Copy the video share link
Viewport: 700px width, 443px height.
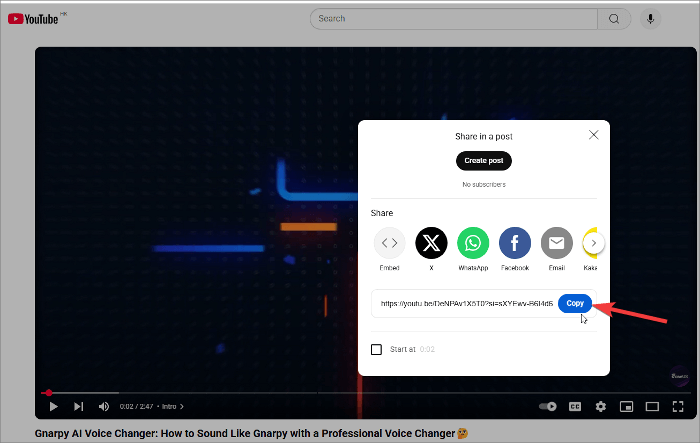574,303
